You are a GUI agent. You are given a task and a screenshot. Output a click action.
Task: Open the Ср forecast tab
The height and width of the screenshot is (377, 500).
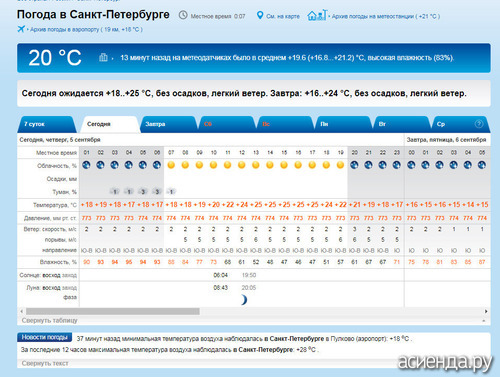pyautogui.click(x=461, y=124)
